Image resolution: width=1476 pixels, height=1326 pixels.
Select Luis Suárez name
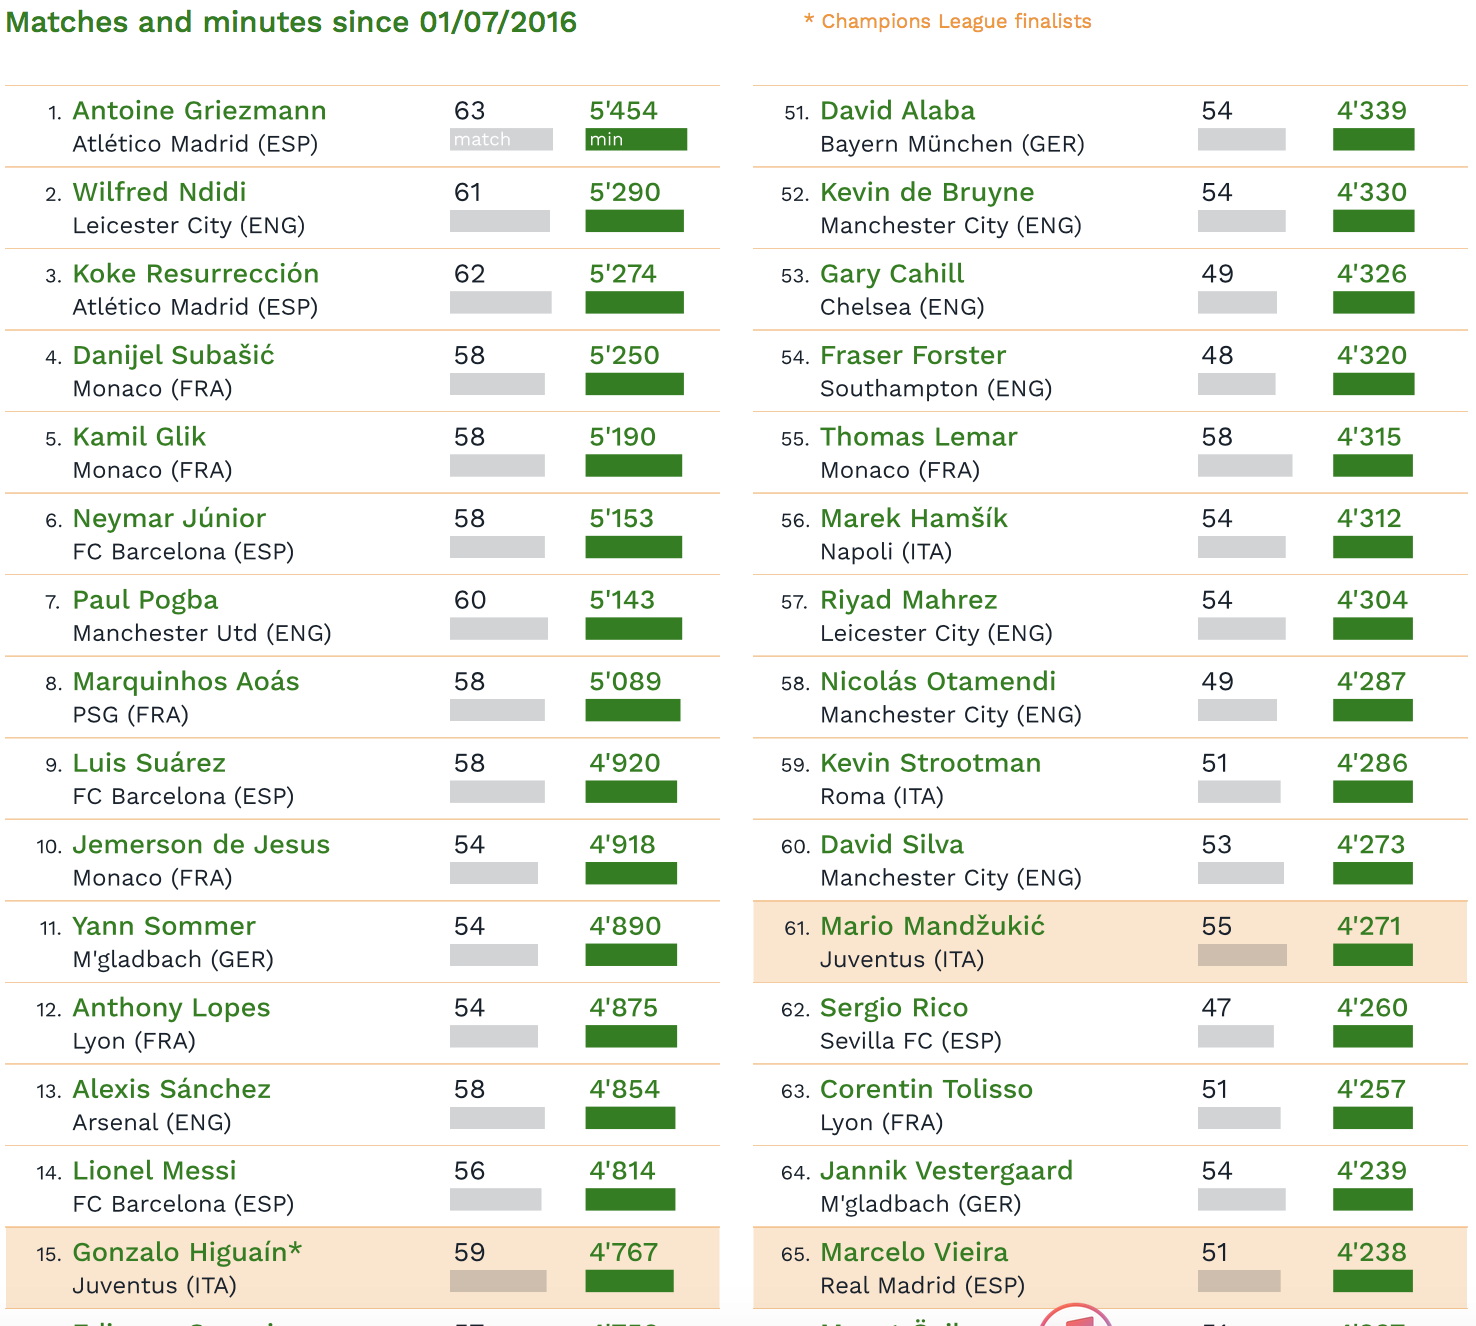(x=149, y=763)
